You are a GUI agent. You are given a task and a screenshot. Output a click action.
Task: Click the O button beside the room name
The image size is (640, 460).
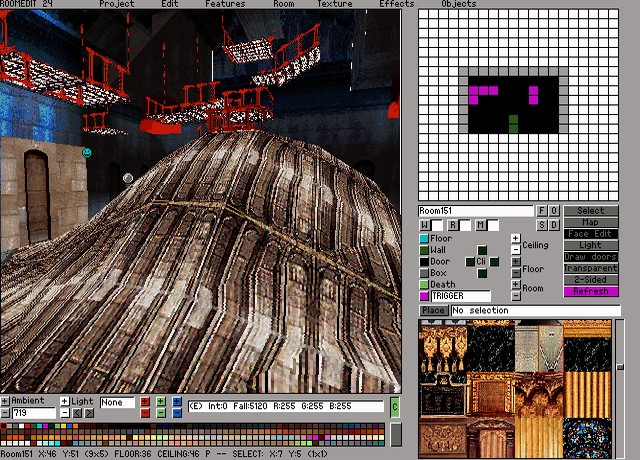pos(554,211)
